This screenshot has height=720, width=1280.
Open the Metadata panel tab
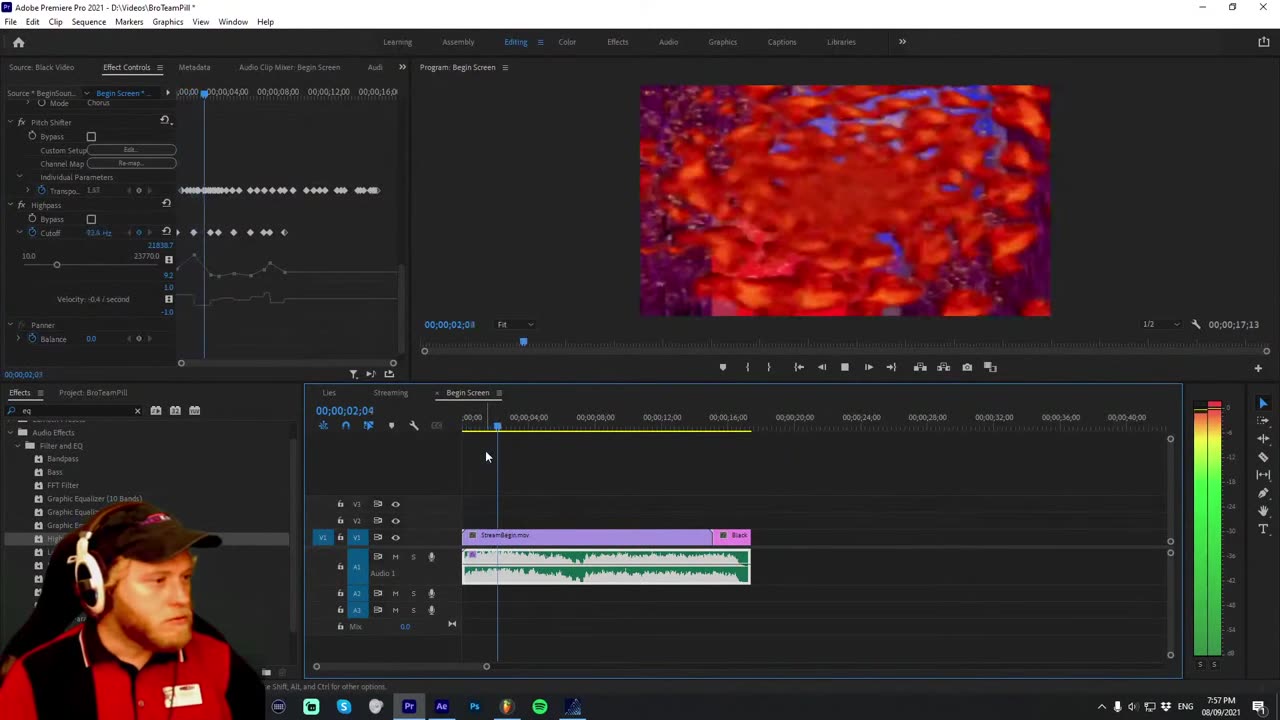coord(194,67)
